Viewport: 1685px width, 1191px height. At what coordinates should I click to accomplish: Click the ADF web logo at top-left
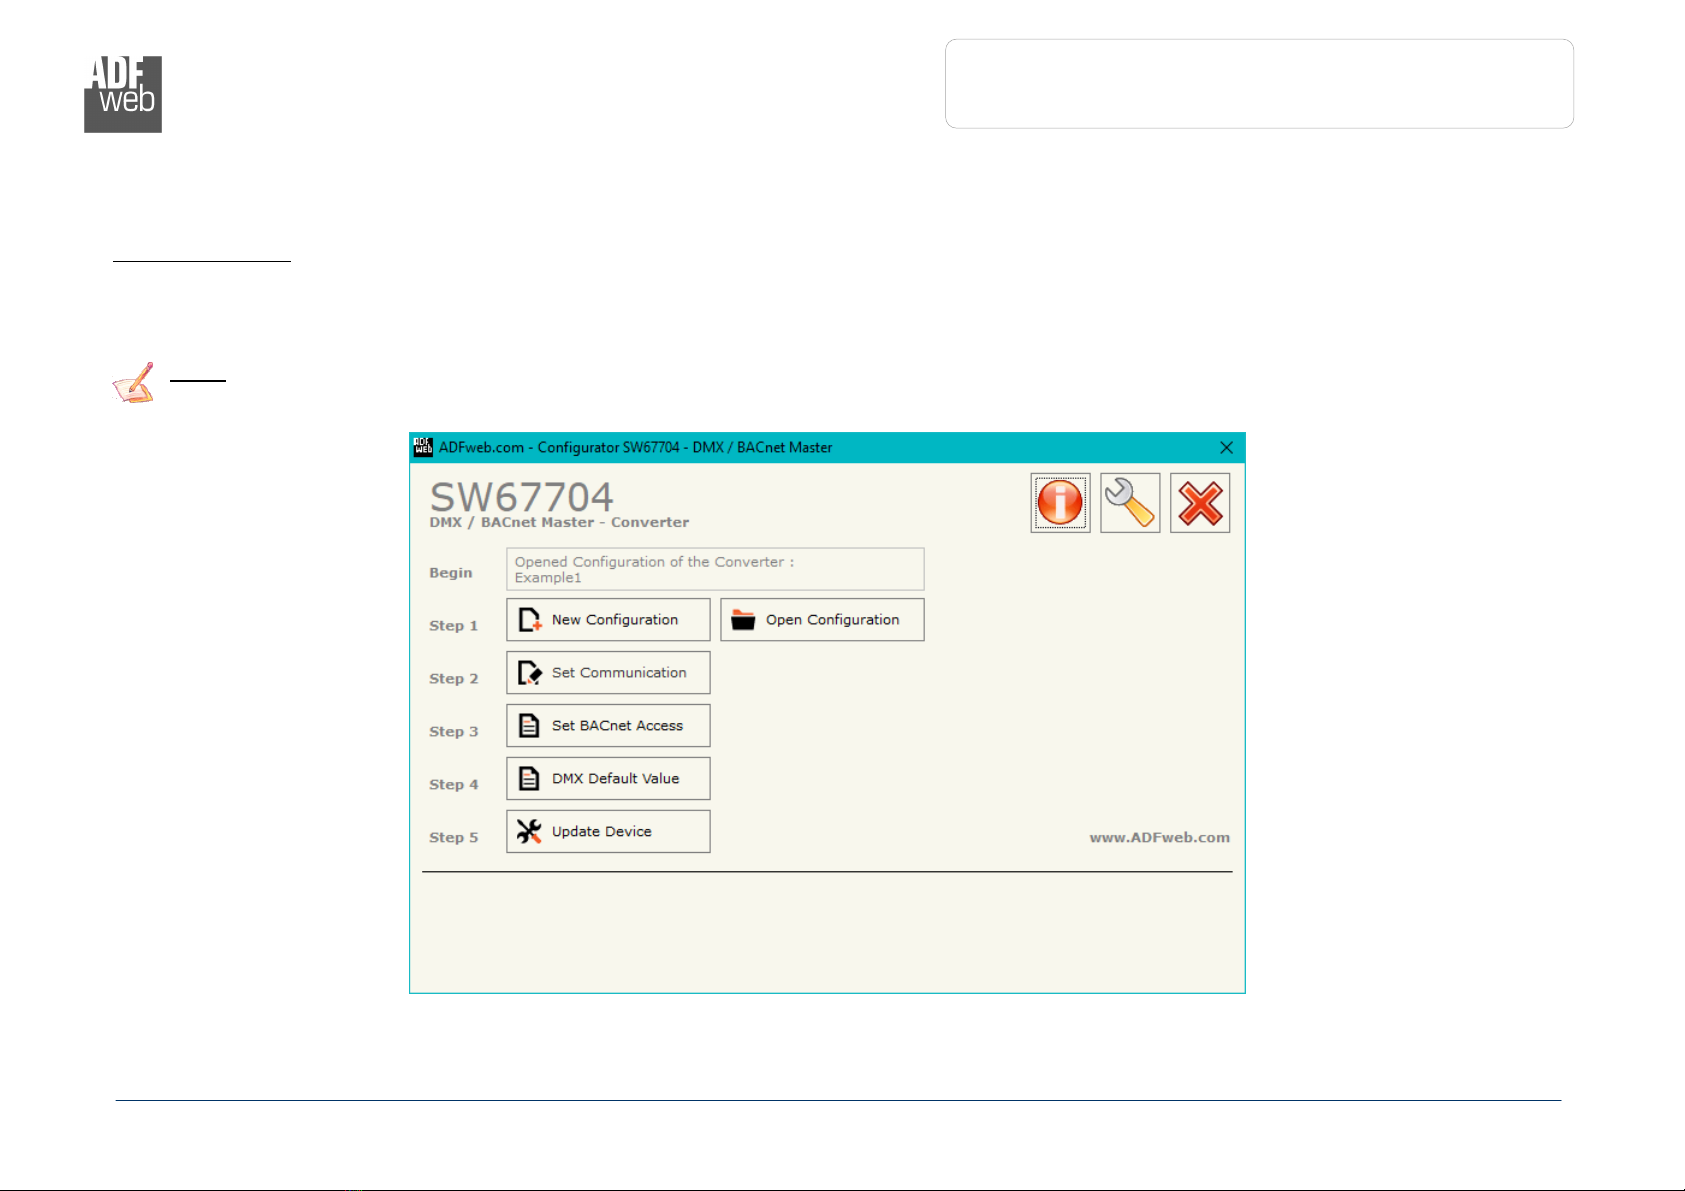(x=123, y=95)
